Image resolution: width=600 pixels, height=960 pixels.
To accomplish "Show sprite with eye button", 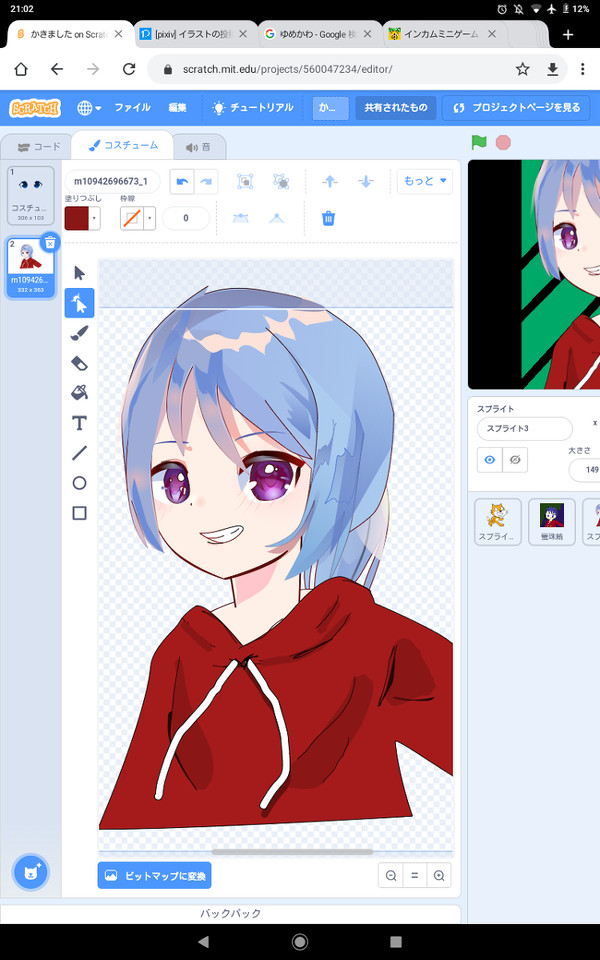I will click(x=490, y=460).
